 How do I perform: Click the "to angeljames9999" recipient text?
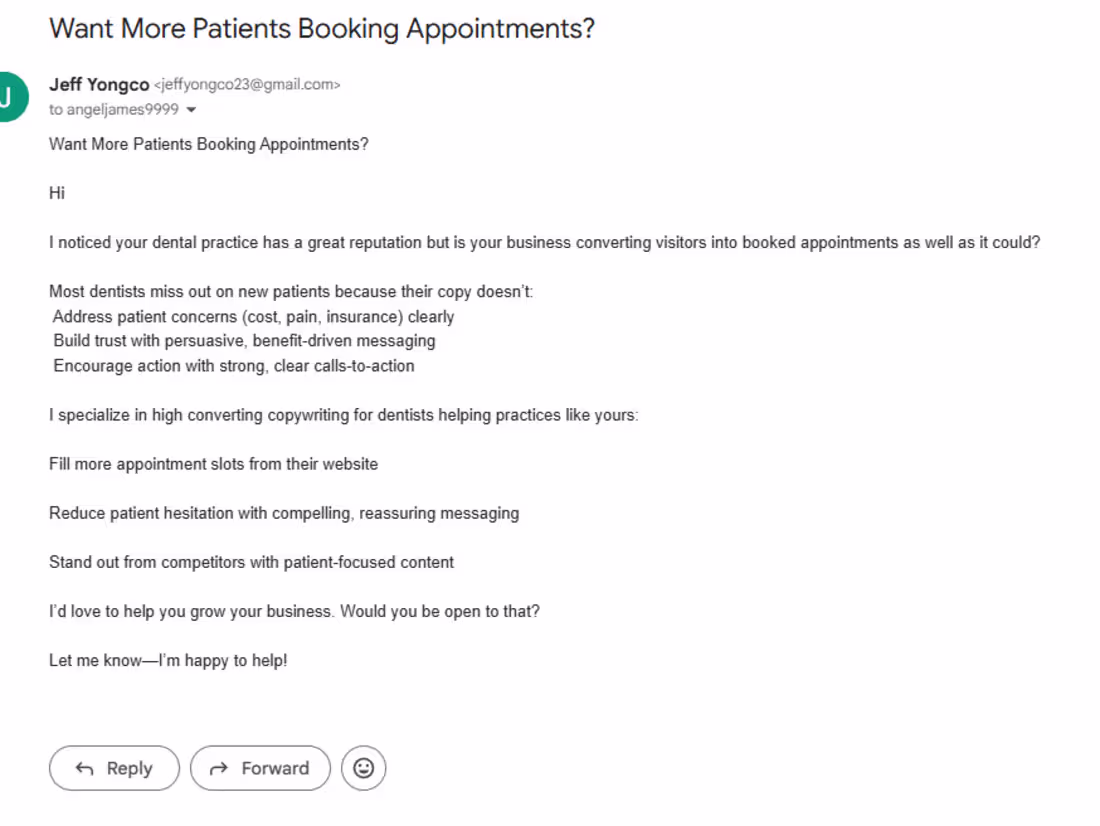(114, 110)
